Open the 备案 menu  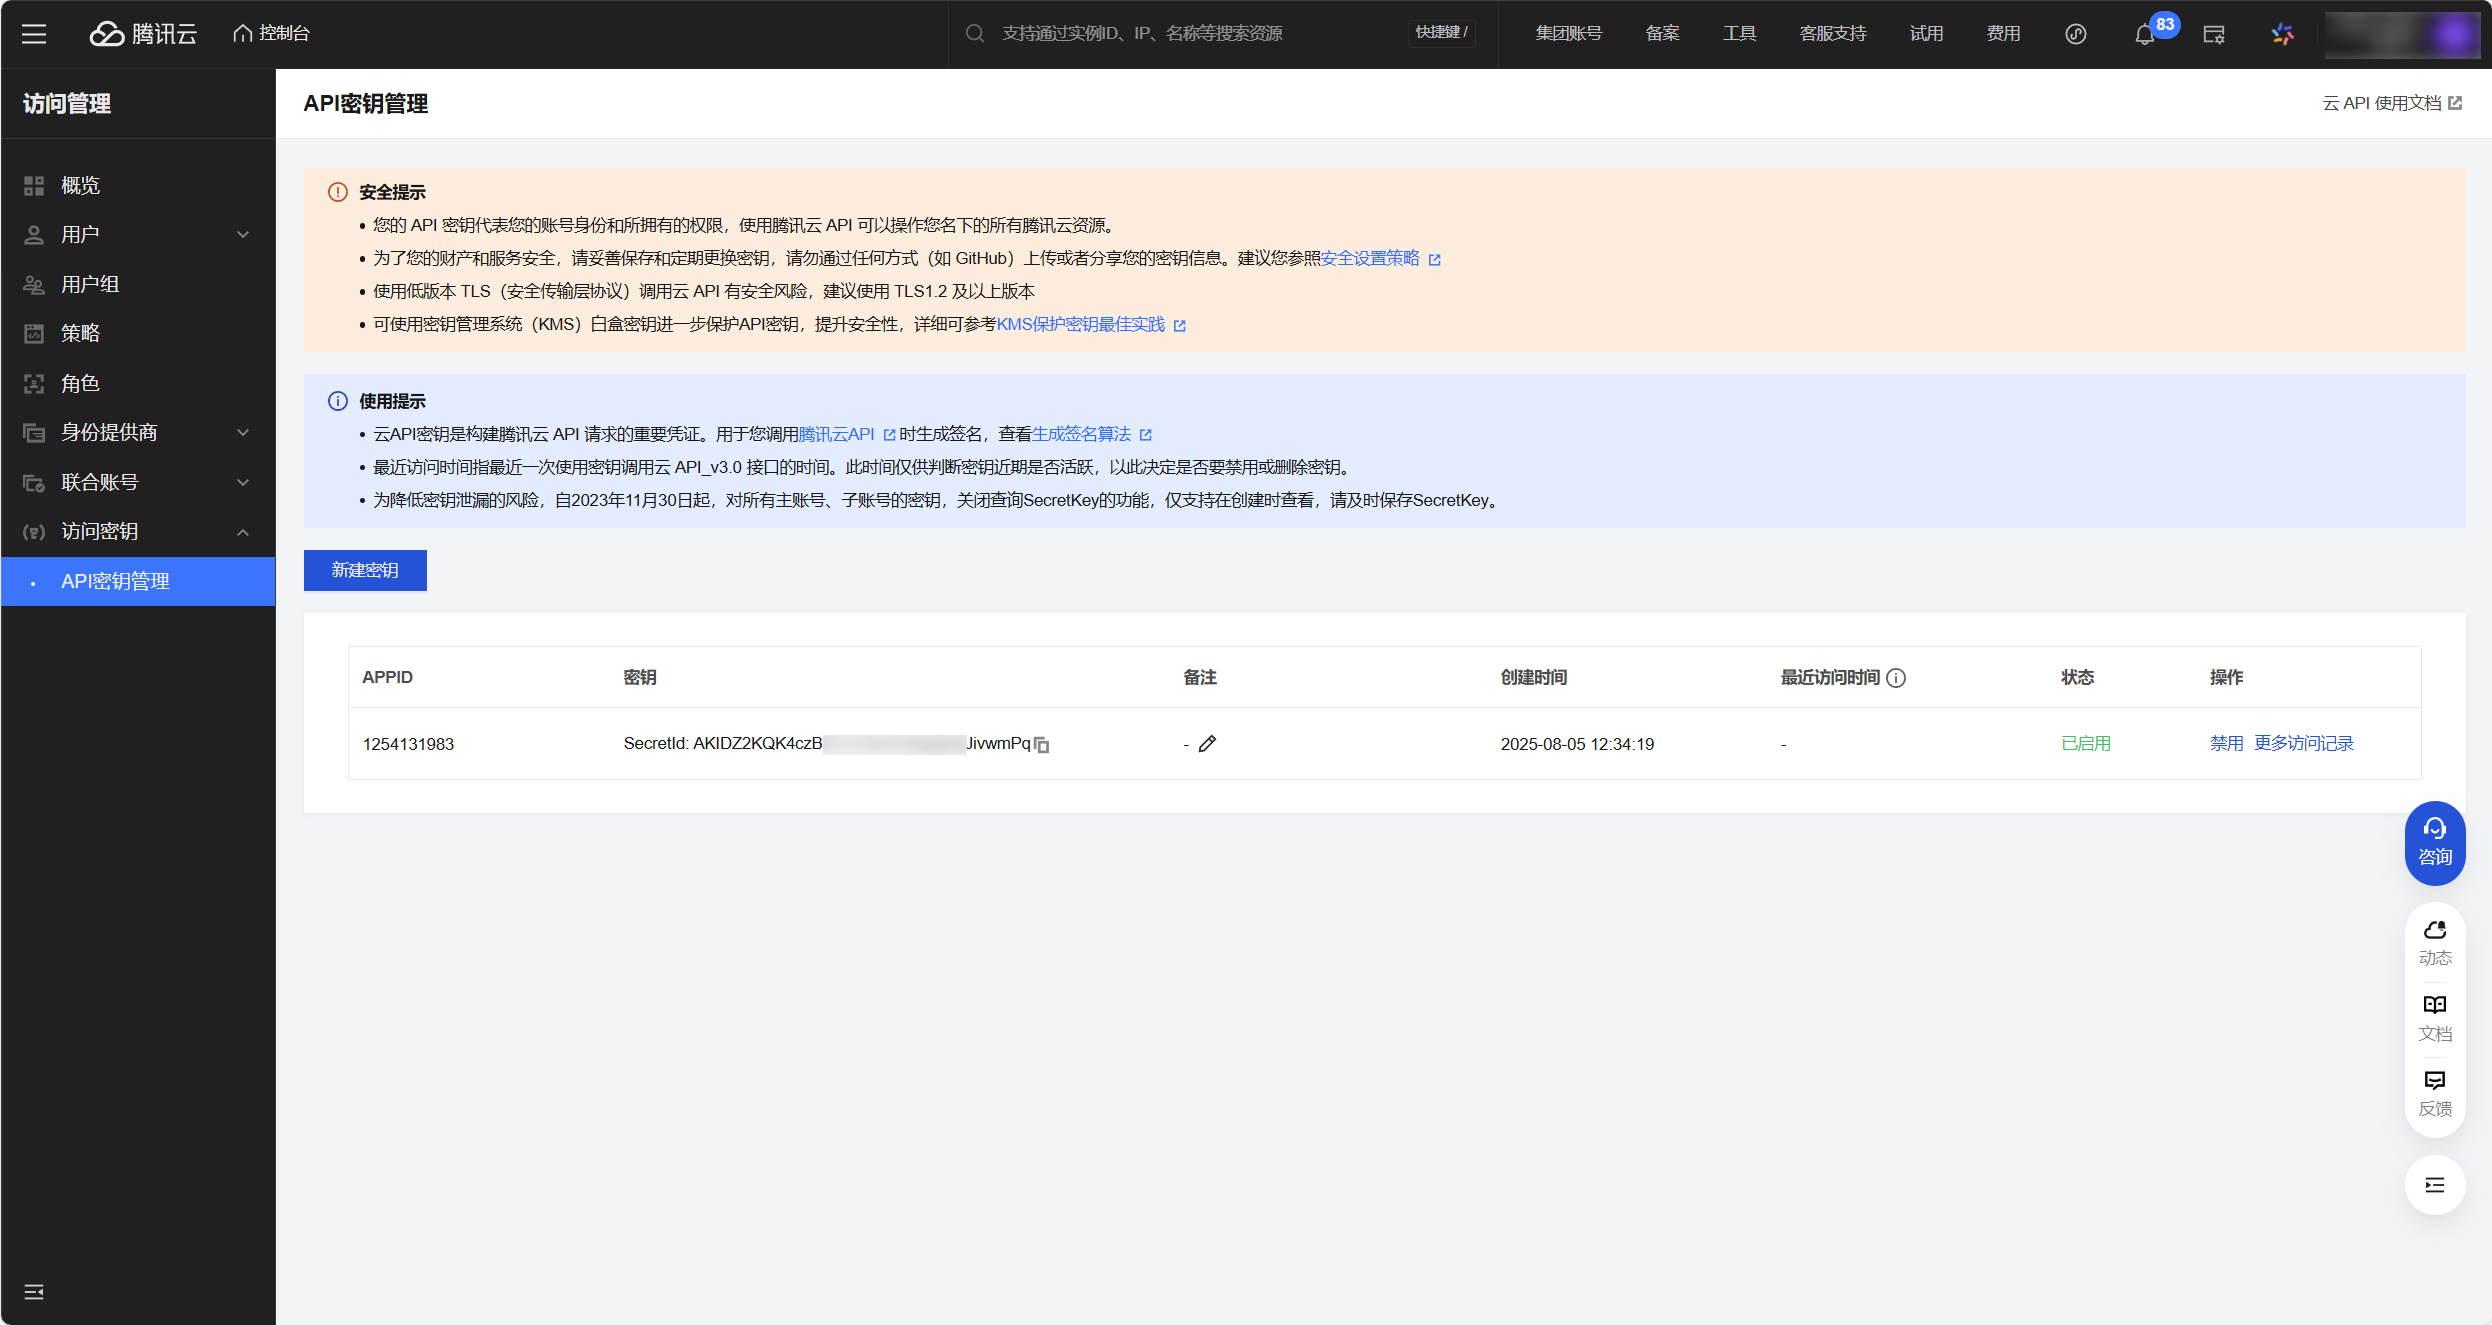click(1662, 34)
